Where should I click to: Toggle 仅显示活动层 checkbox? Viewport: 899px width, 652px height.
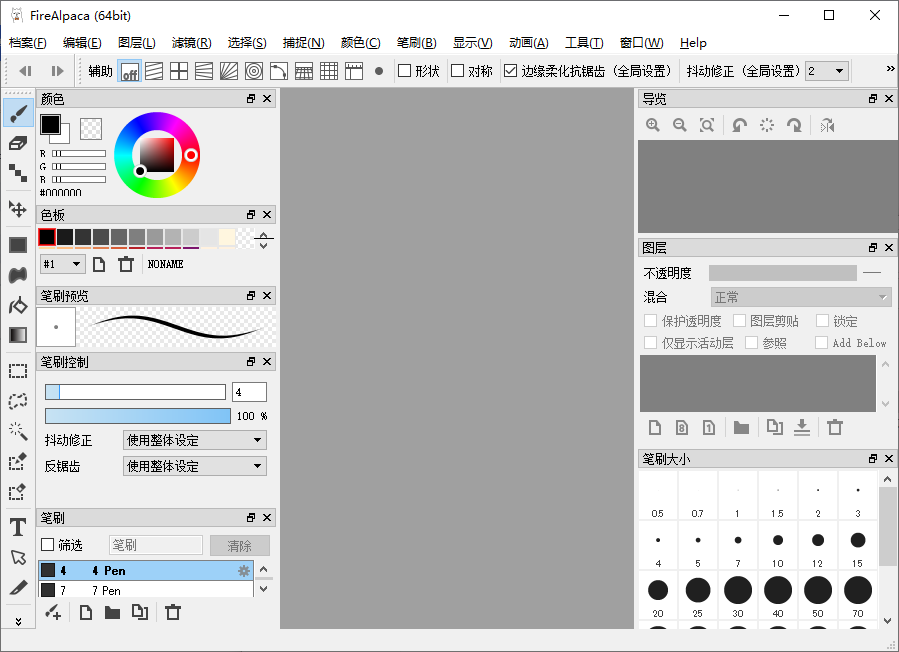tap(650, 342)
